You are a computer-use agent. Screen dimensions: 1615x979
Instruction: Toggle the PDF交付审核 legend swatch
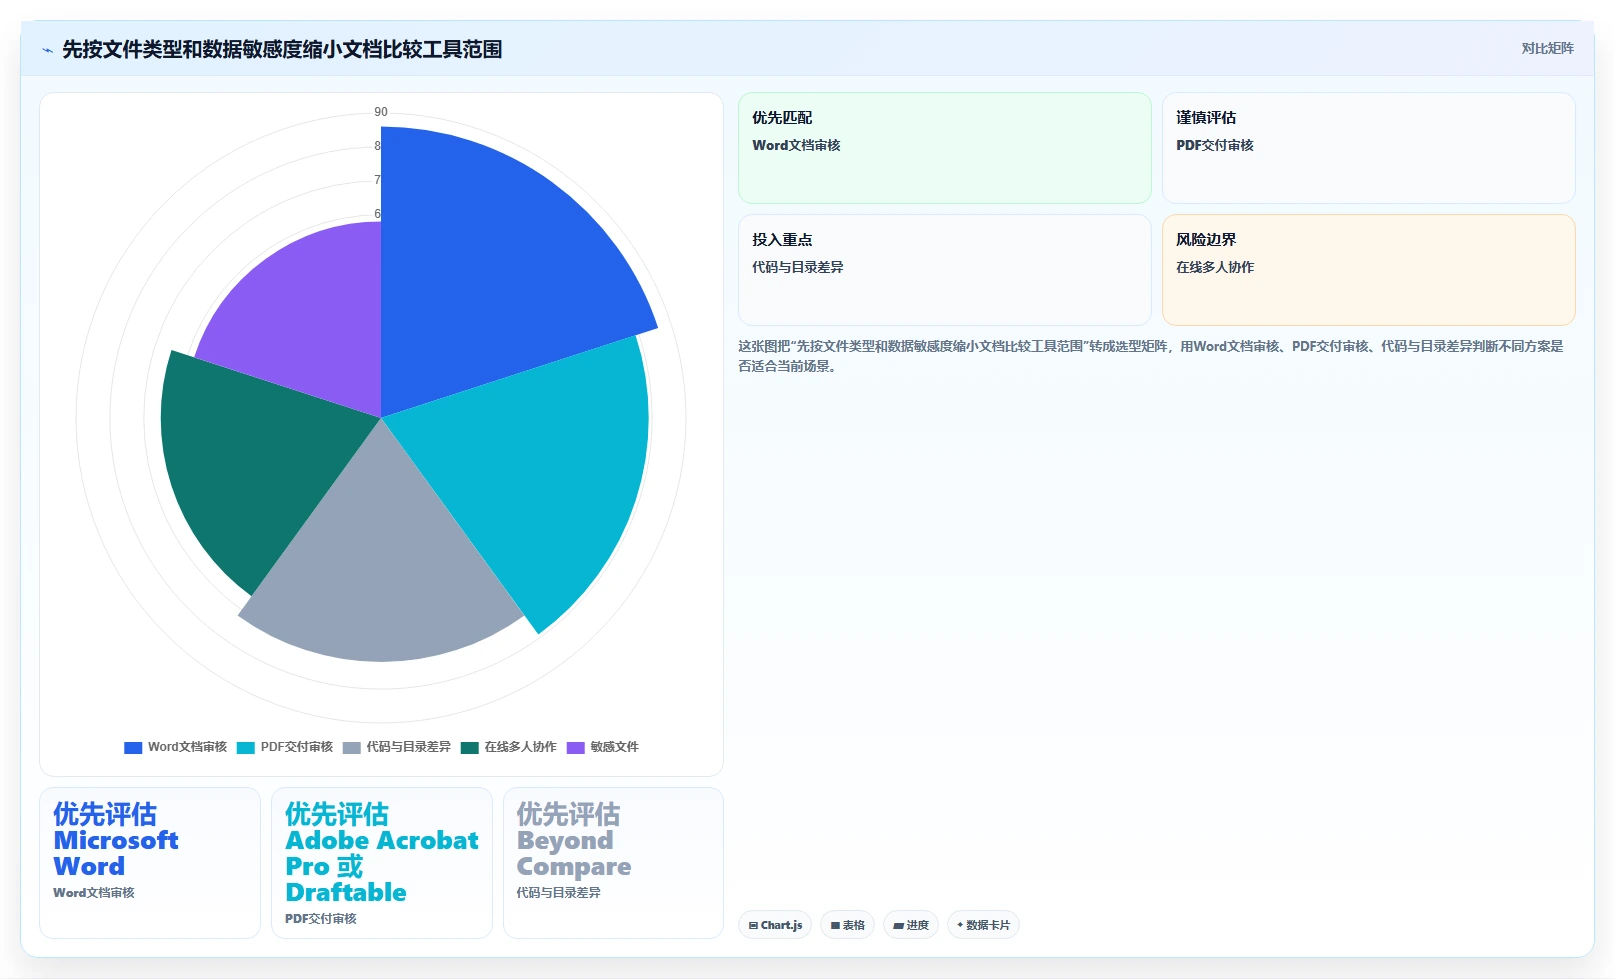[x=246, y=747]
